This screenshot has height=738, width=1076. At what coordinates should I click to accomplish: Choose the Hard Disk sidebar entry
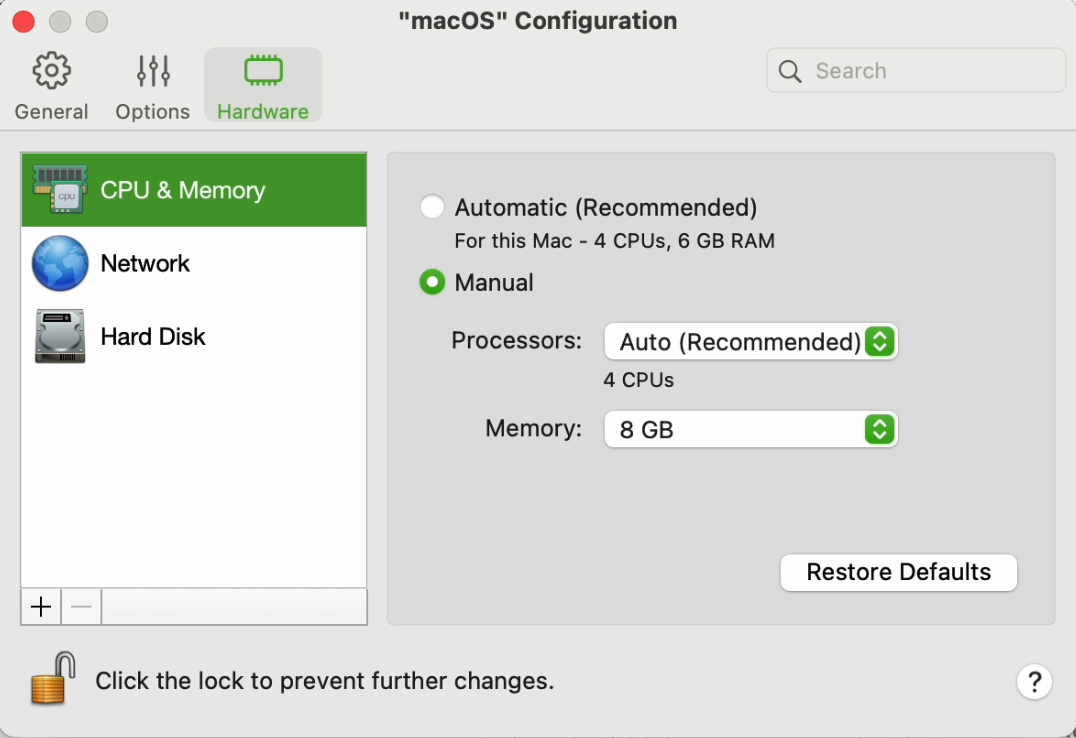coord(153,336)
